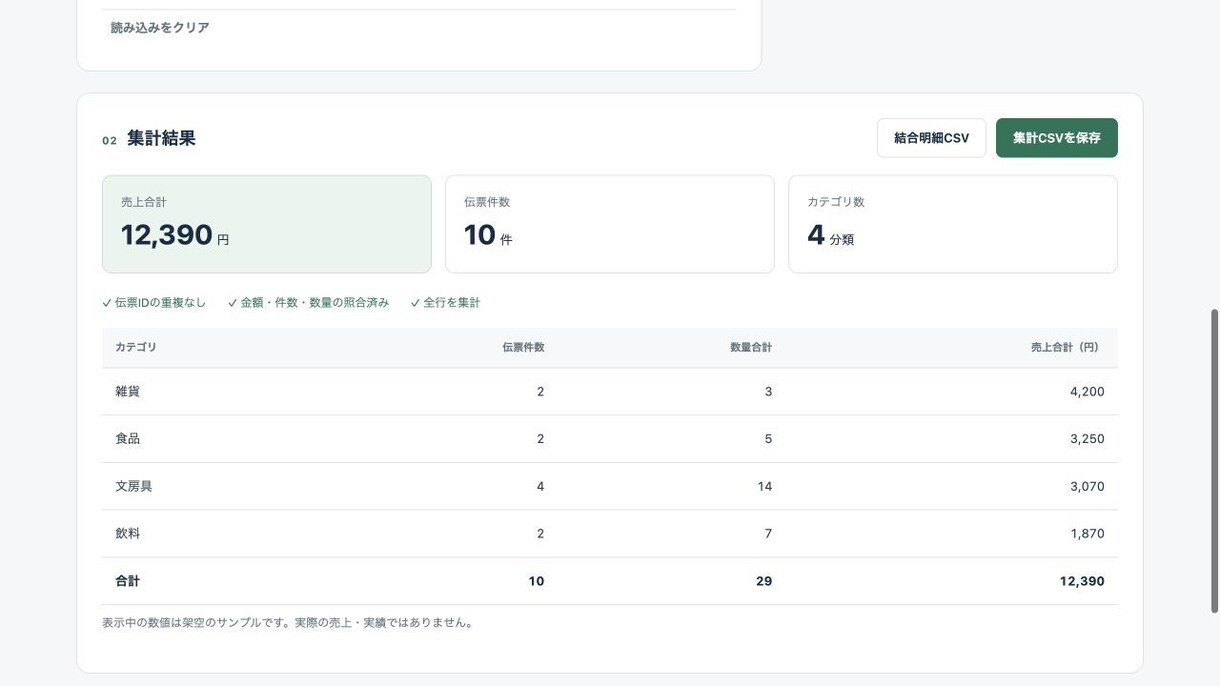
Task: Click the 伝票IDの重複なし status text
Action: coord(160,303)
